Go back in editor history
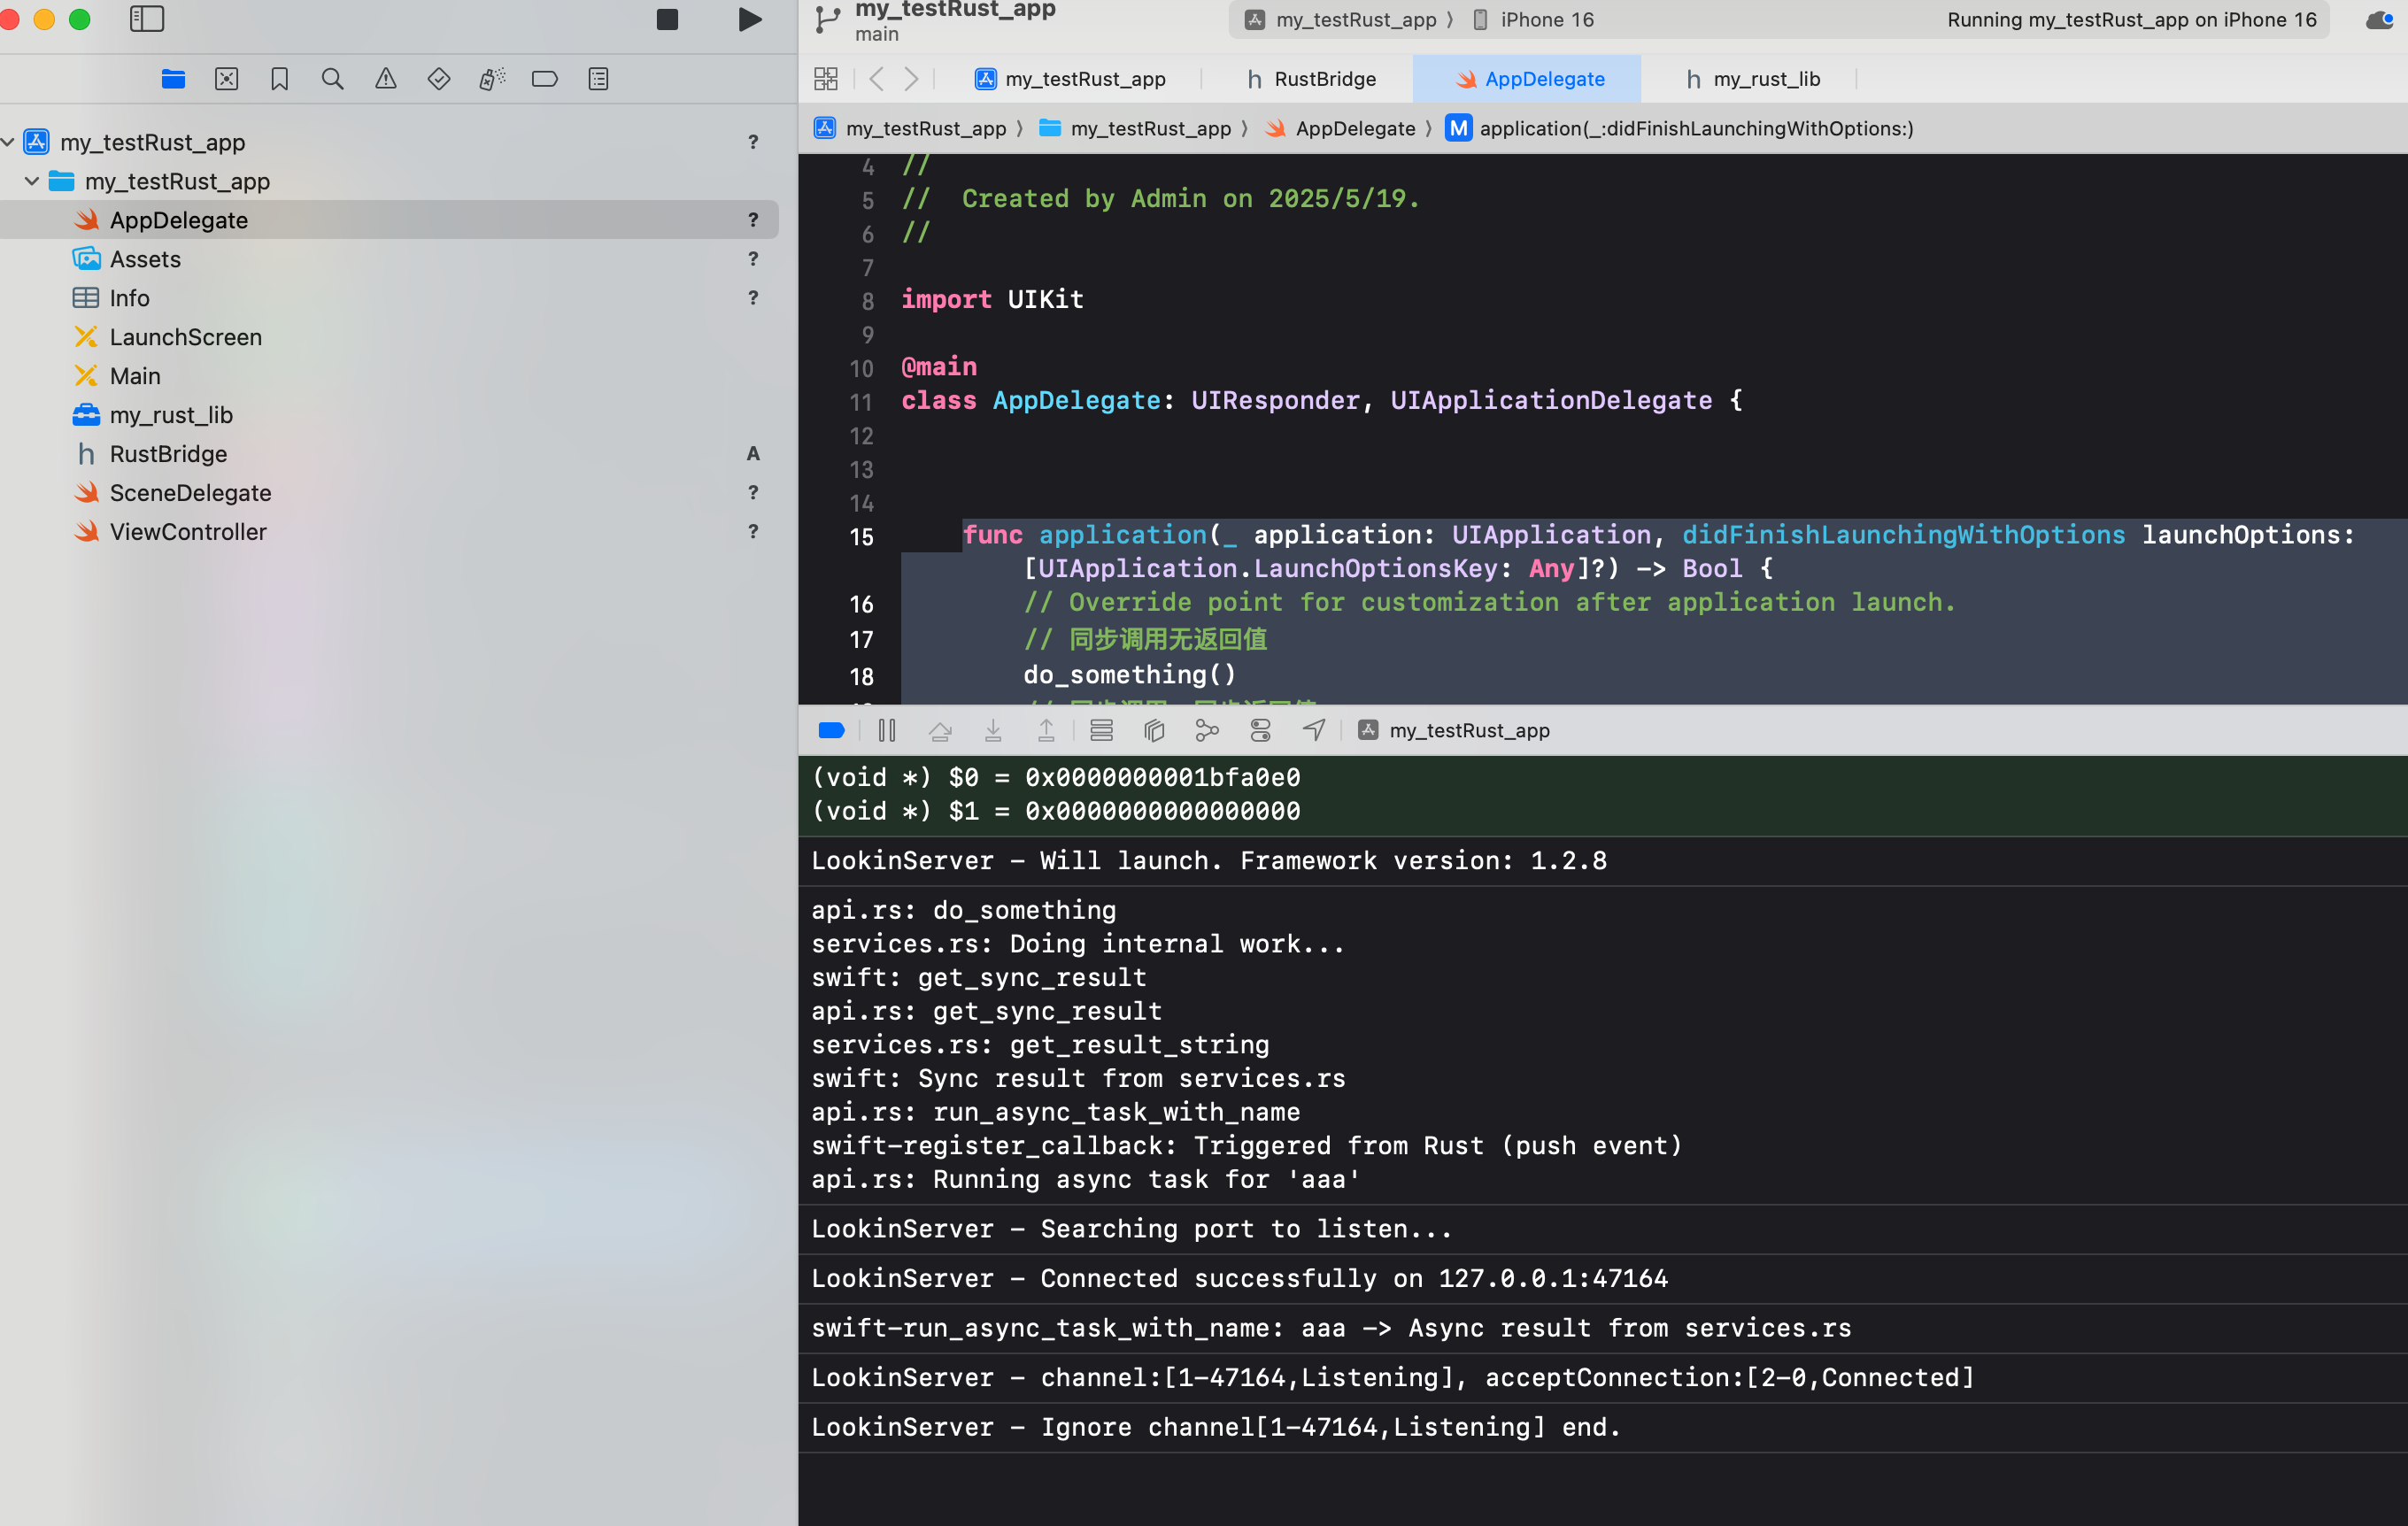This screenshot has width=2408, height=1526. click(877, 79)
